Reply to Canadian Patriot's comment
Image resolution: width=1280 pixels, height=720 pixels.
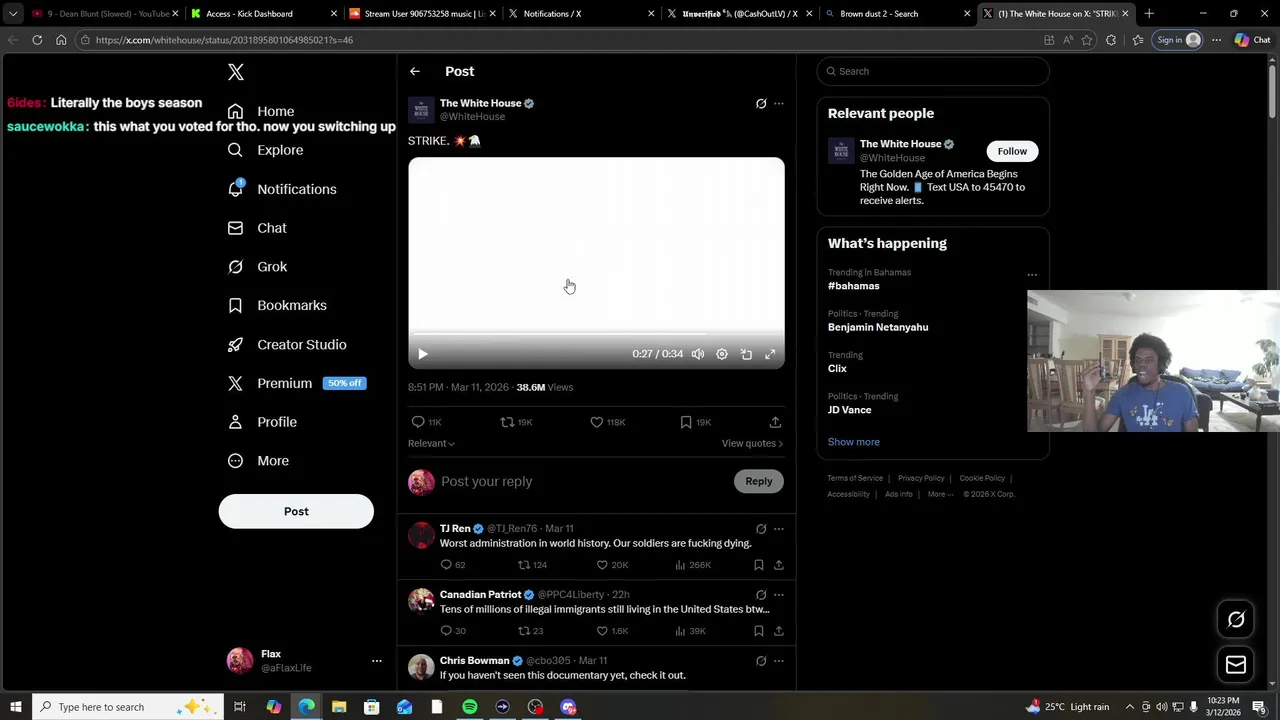pos(453,631)
